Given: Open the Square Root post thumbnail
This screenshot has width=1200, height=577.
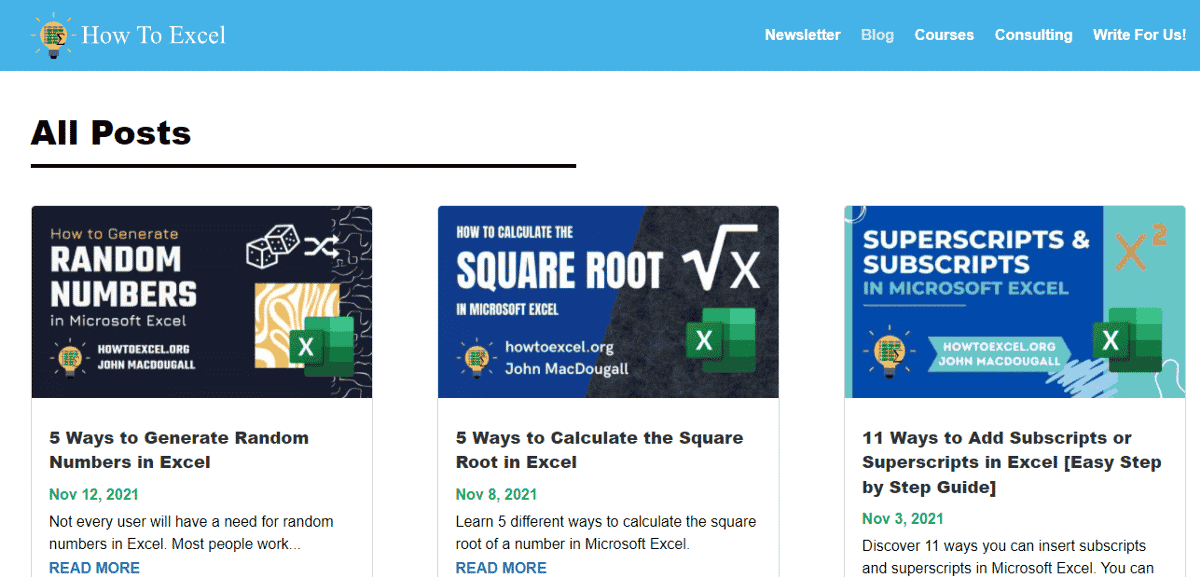Looking at the screenshot, I should point(608,302).
